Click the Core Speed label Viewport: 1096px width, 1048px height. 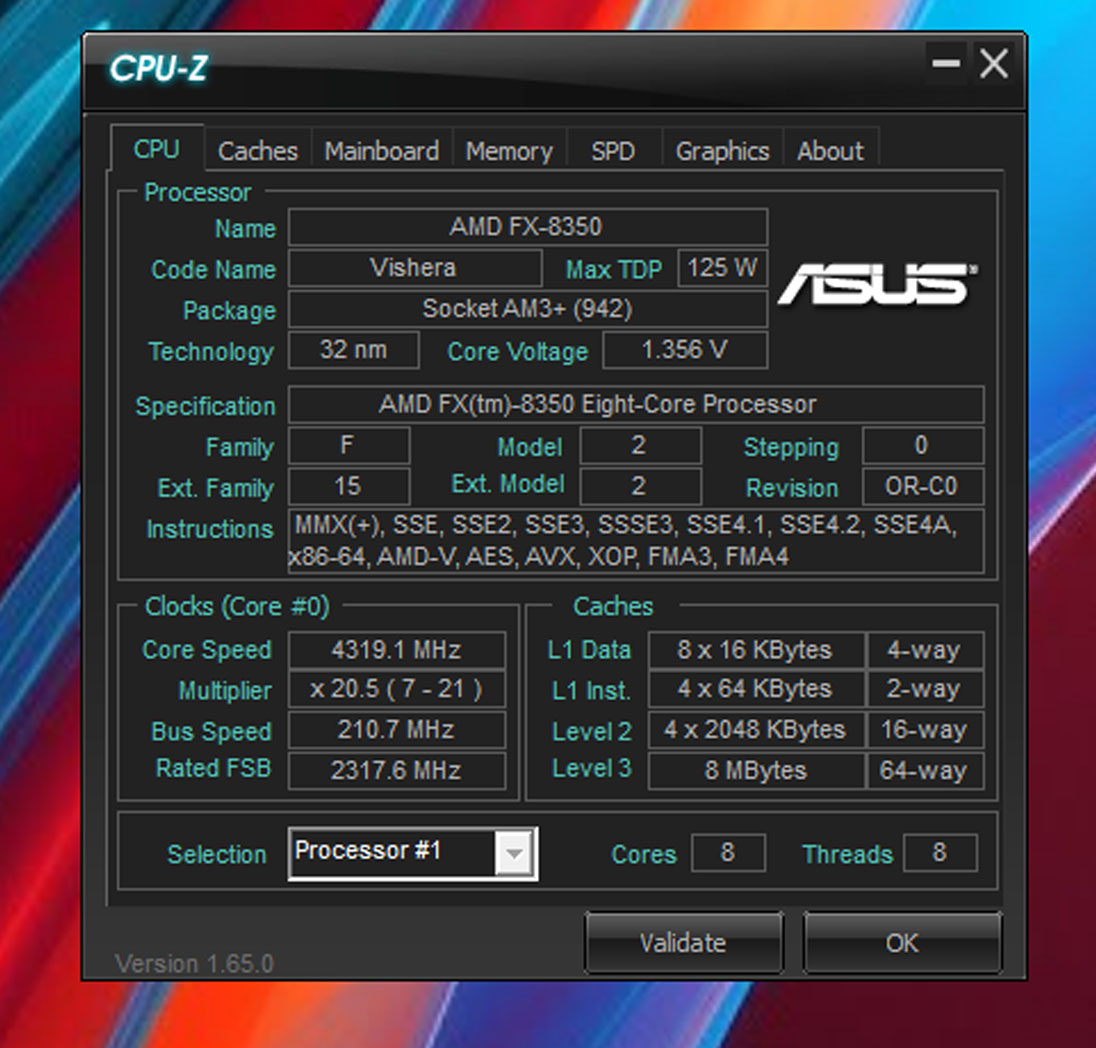pos(207,650)
